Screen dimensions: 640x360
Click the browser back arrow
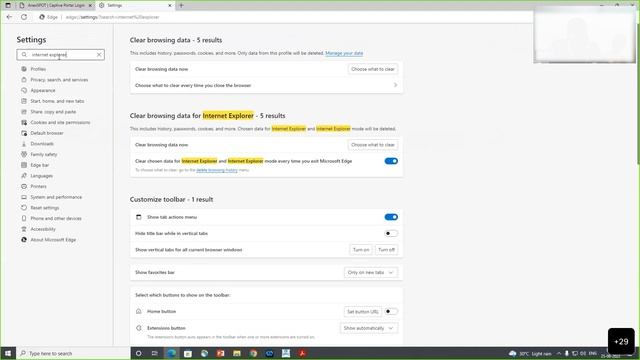tap(9, 17)
